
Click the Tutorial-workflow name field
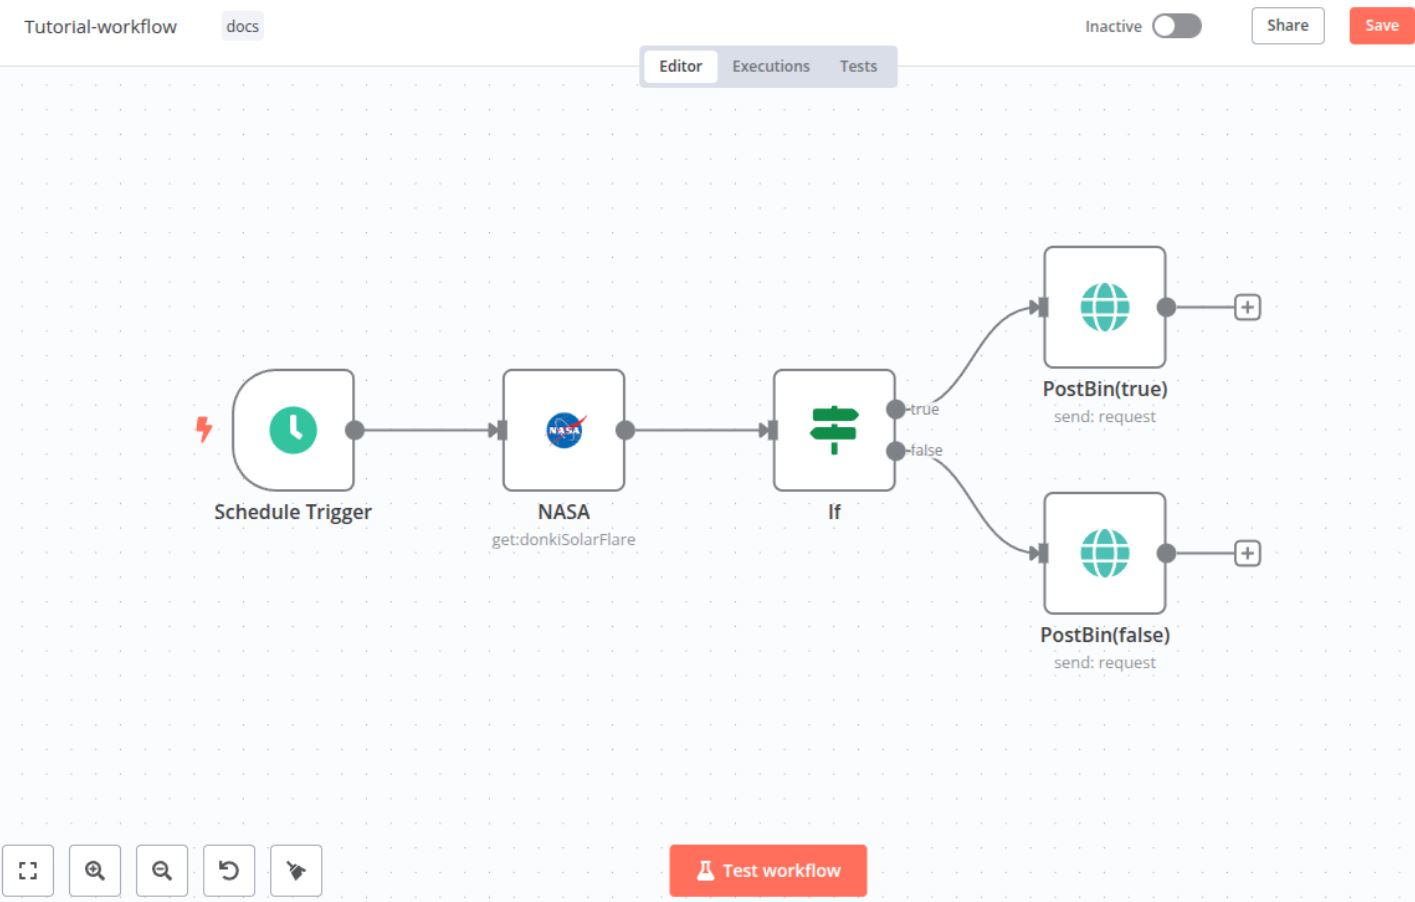[x=101, y=27]
